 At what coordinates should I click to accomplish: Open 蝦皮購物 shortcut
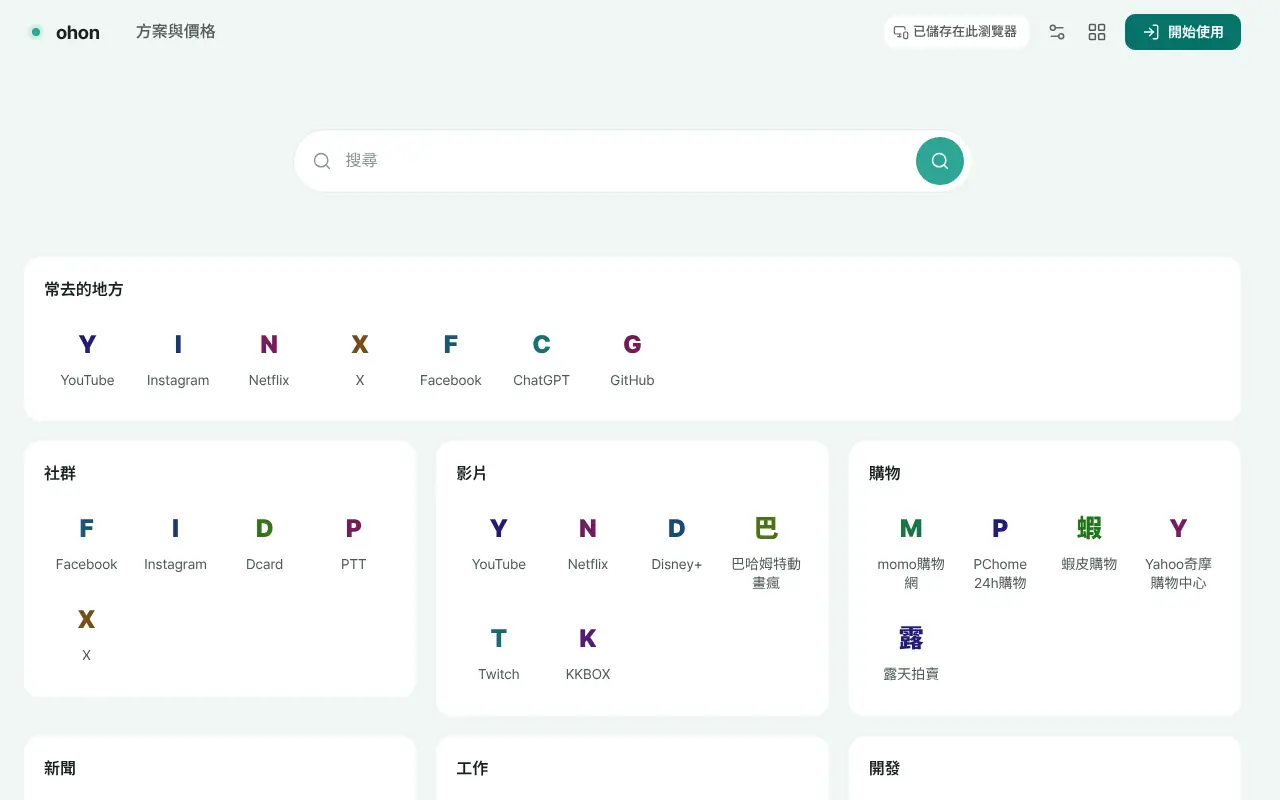1089,544
